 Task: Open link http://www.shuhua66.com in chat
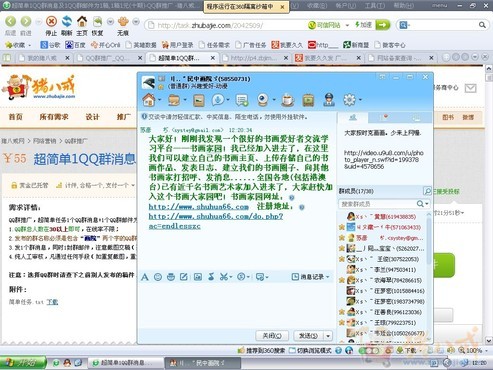(x=199, y=207)
